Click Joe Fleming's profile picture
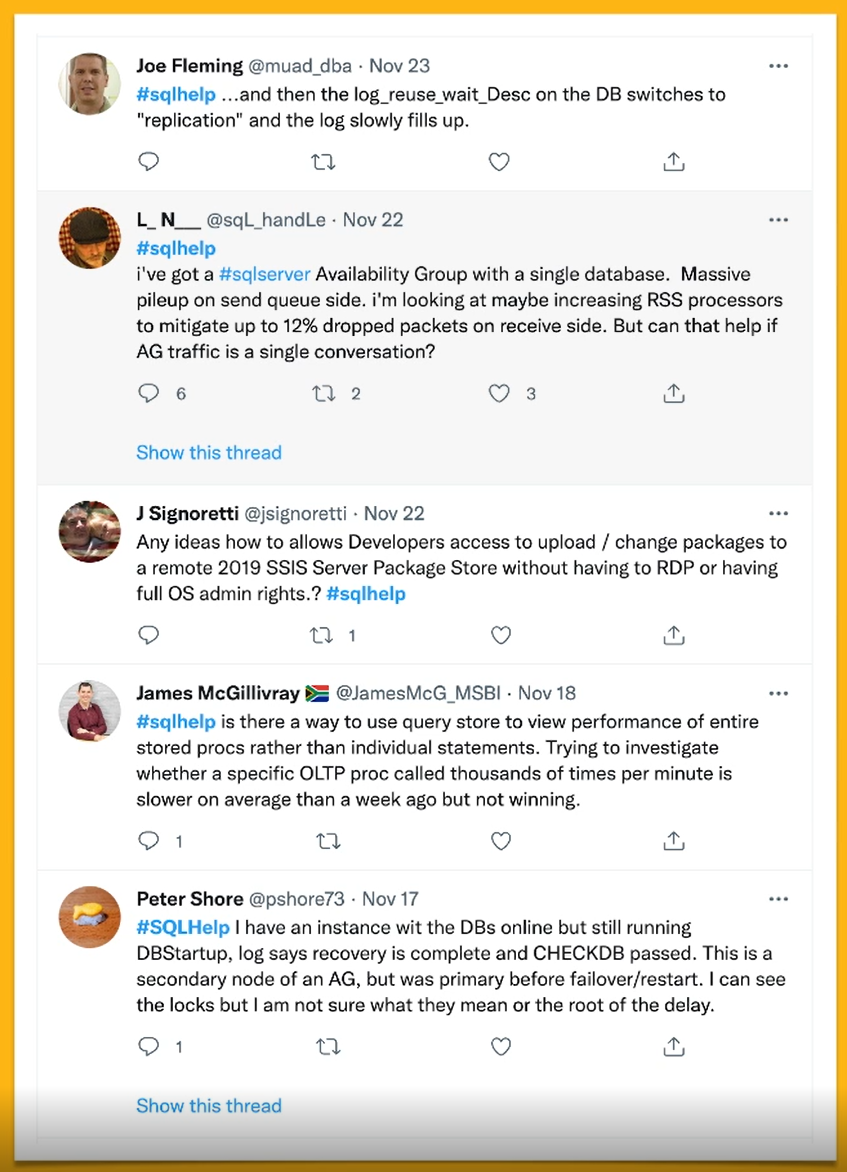847x1172 pixels. pyautogui.click(x=90, y=84)
